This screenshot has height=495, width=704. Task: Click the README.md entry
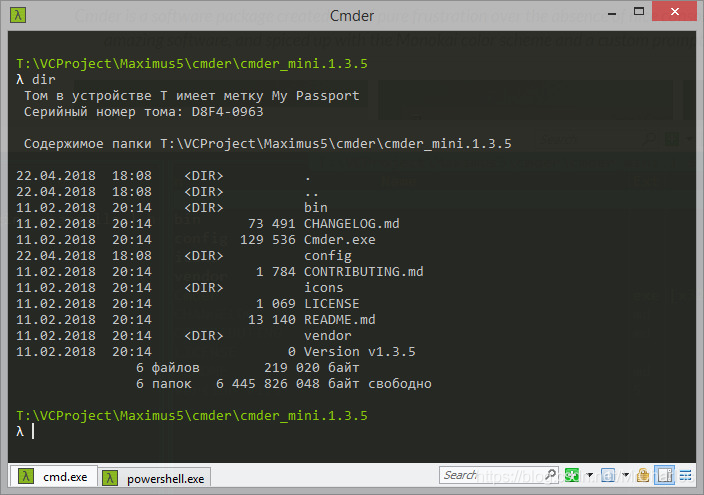coord(339,320)
